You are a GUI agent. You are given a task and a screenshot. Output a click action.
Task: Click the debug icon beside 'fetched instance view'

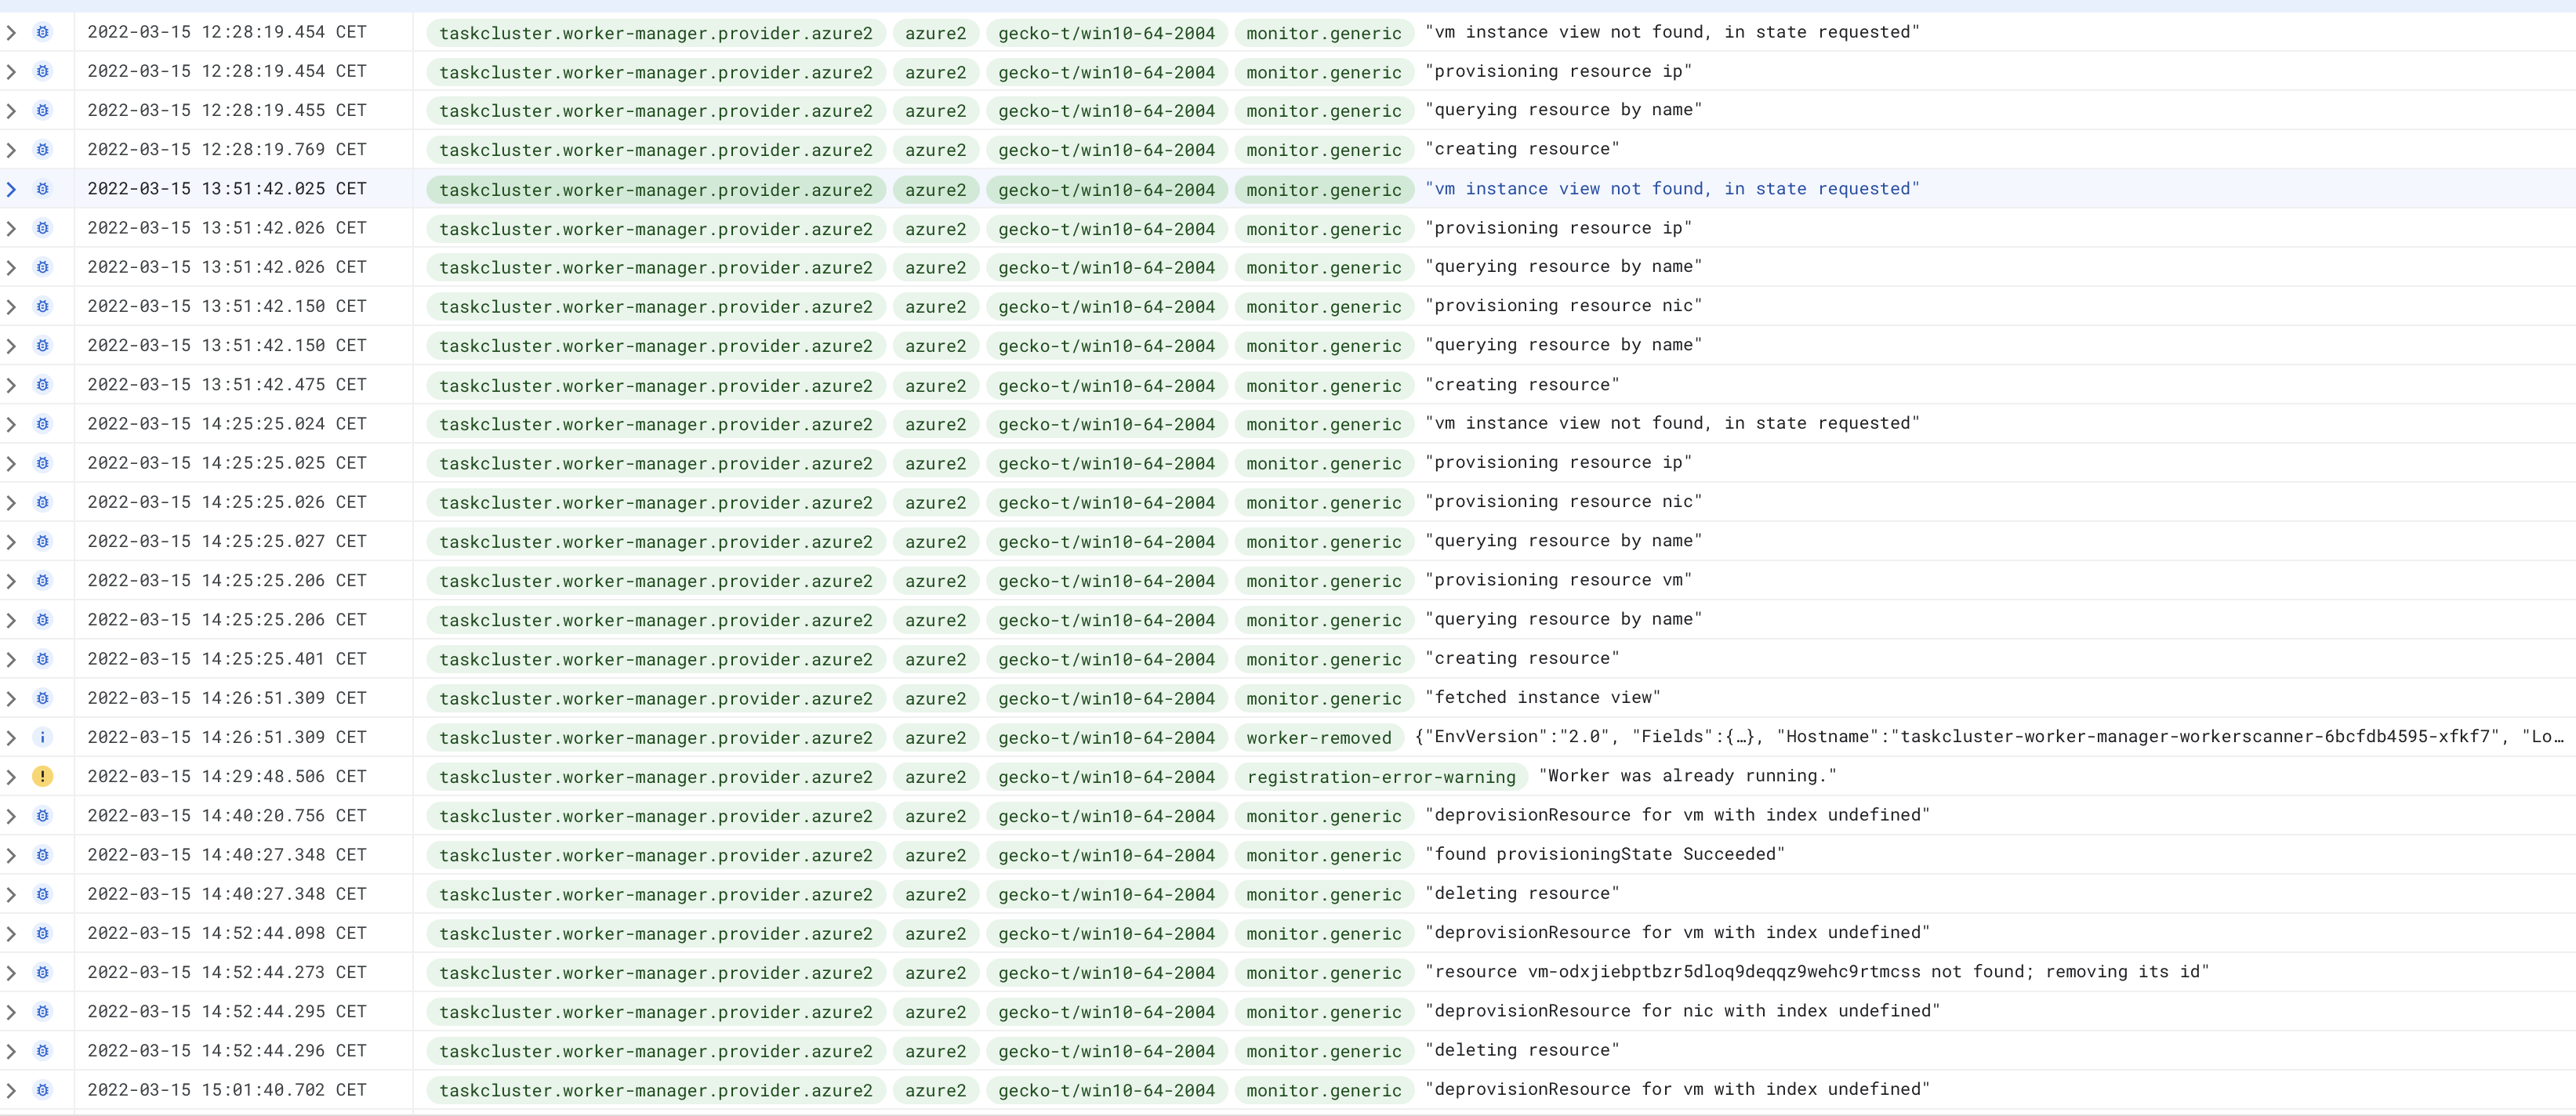[42, 698]
